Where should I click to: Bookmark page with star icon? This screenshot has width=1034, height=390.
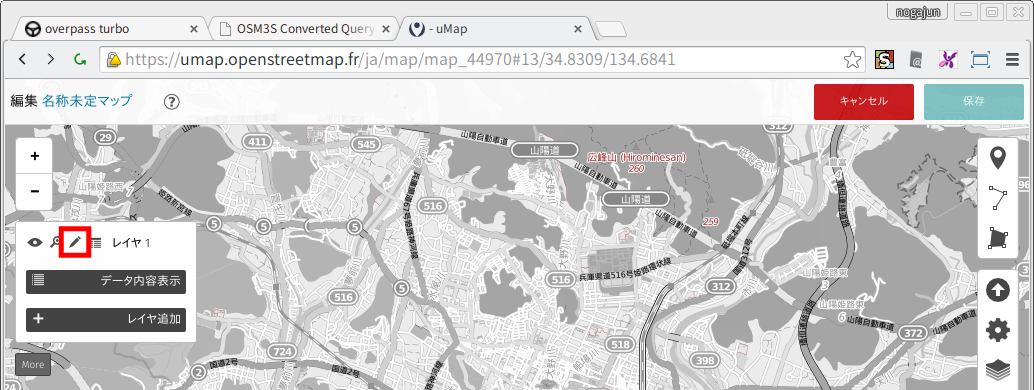coord(852,60)
